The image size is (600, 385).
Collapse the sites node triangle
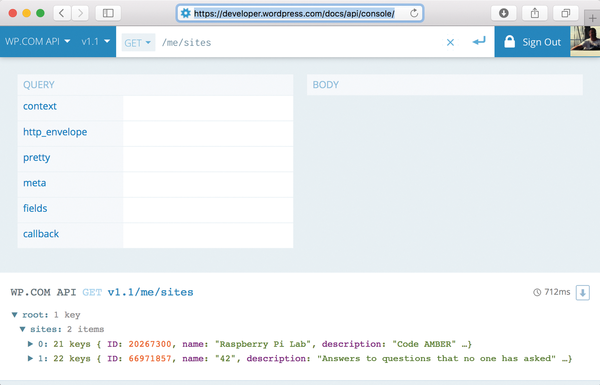pyautogui.click(x=23, y=329)
